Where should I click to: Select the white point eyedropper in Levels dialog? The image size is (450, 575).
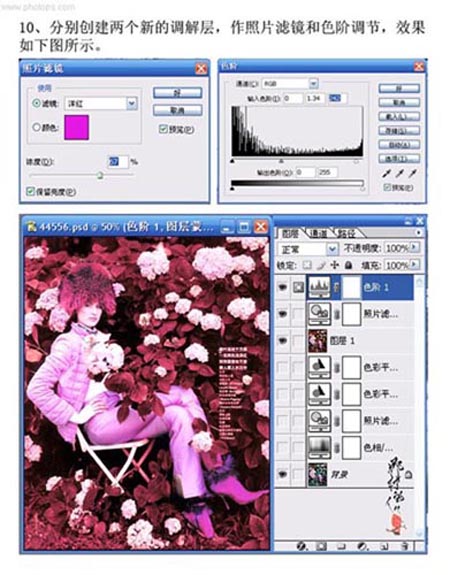(x=413, y=173)
